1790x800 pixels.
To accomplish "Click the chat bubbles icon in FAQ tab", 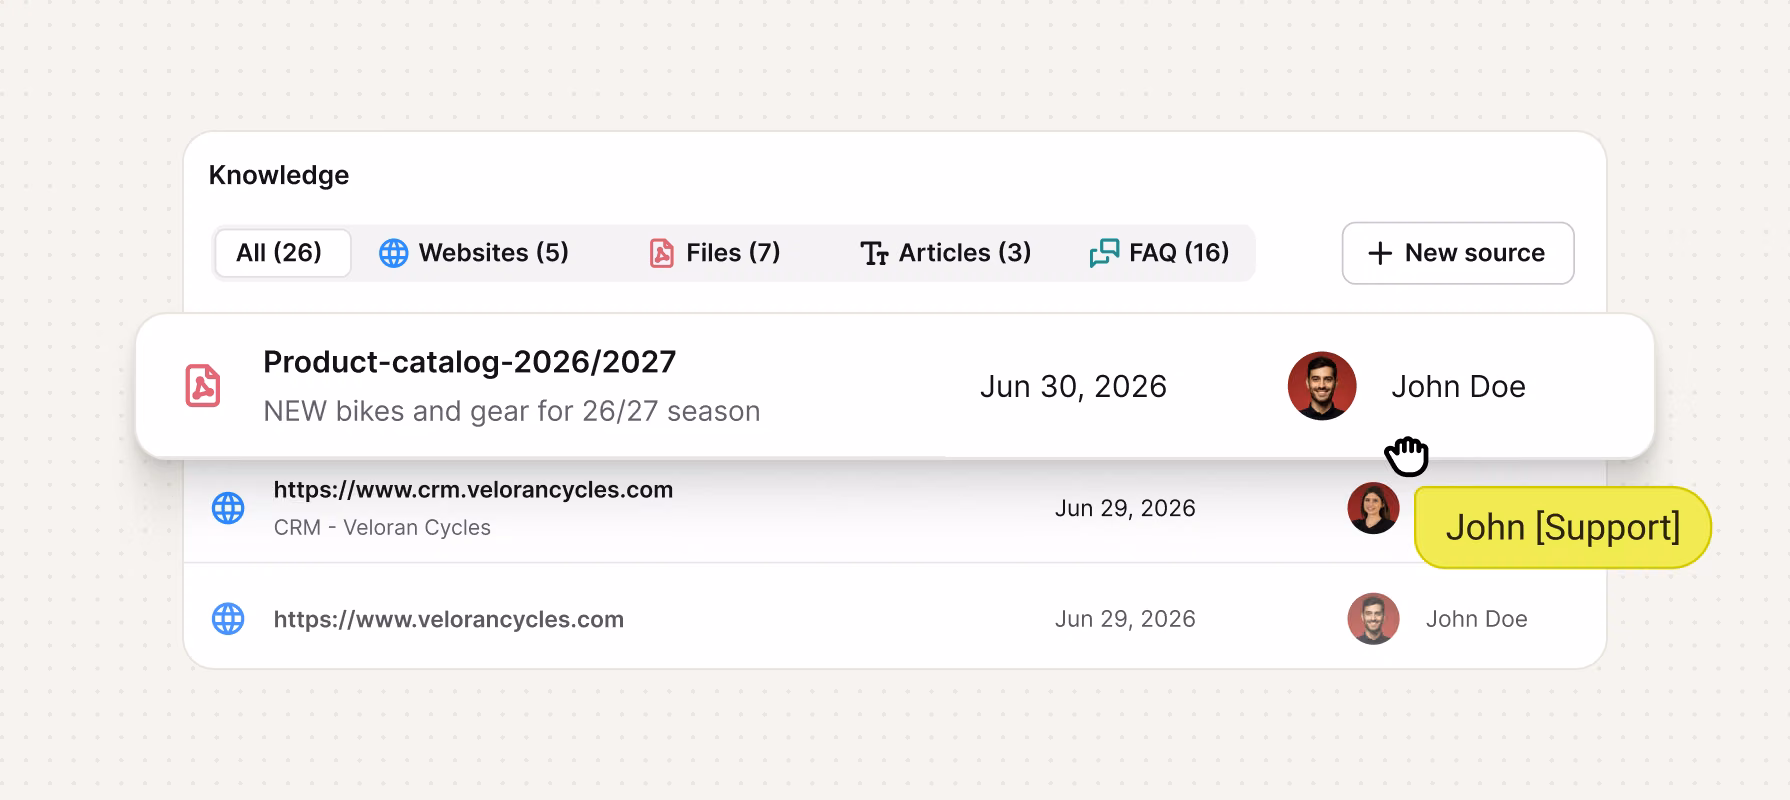I will point(1104,253).
